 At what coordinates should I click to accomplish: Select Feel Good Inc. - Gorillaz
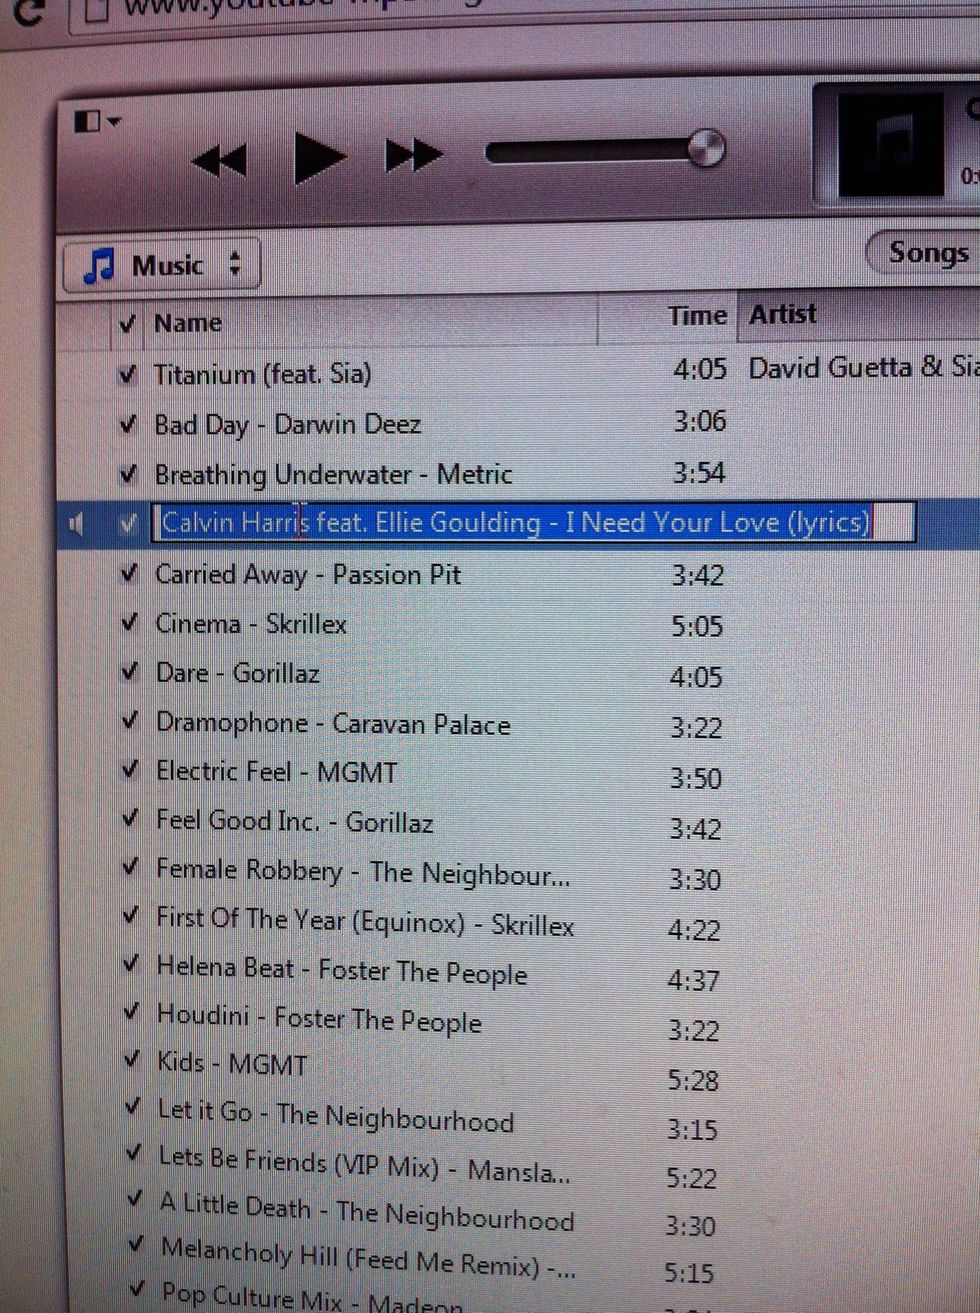pos(294,821)
